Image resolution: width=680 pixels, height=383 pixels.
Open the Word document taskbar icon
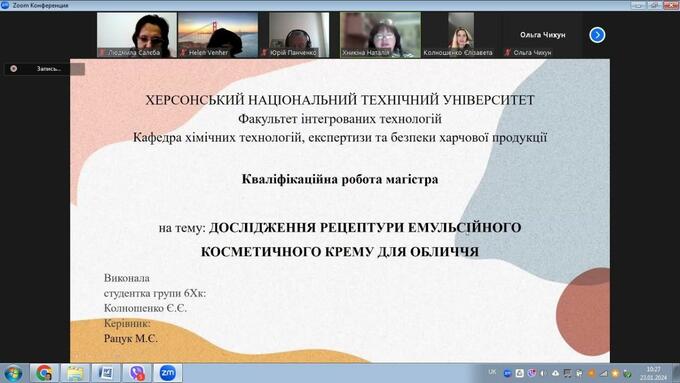106,373
